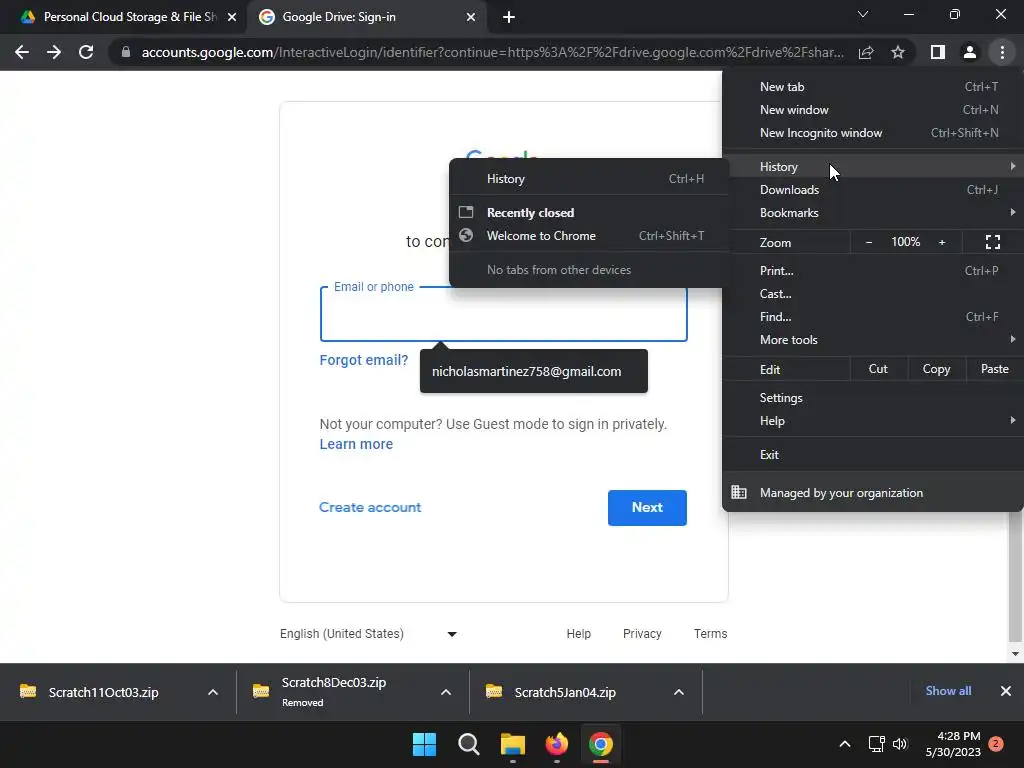Click the Forgot email? link

[364, 360]
